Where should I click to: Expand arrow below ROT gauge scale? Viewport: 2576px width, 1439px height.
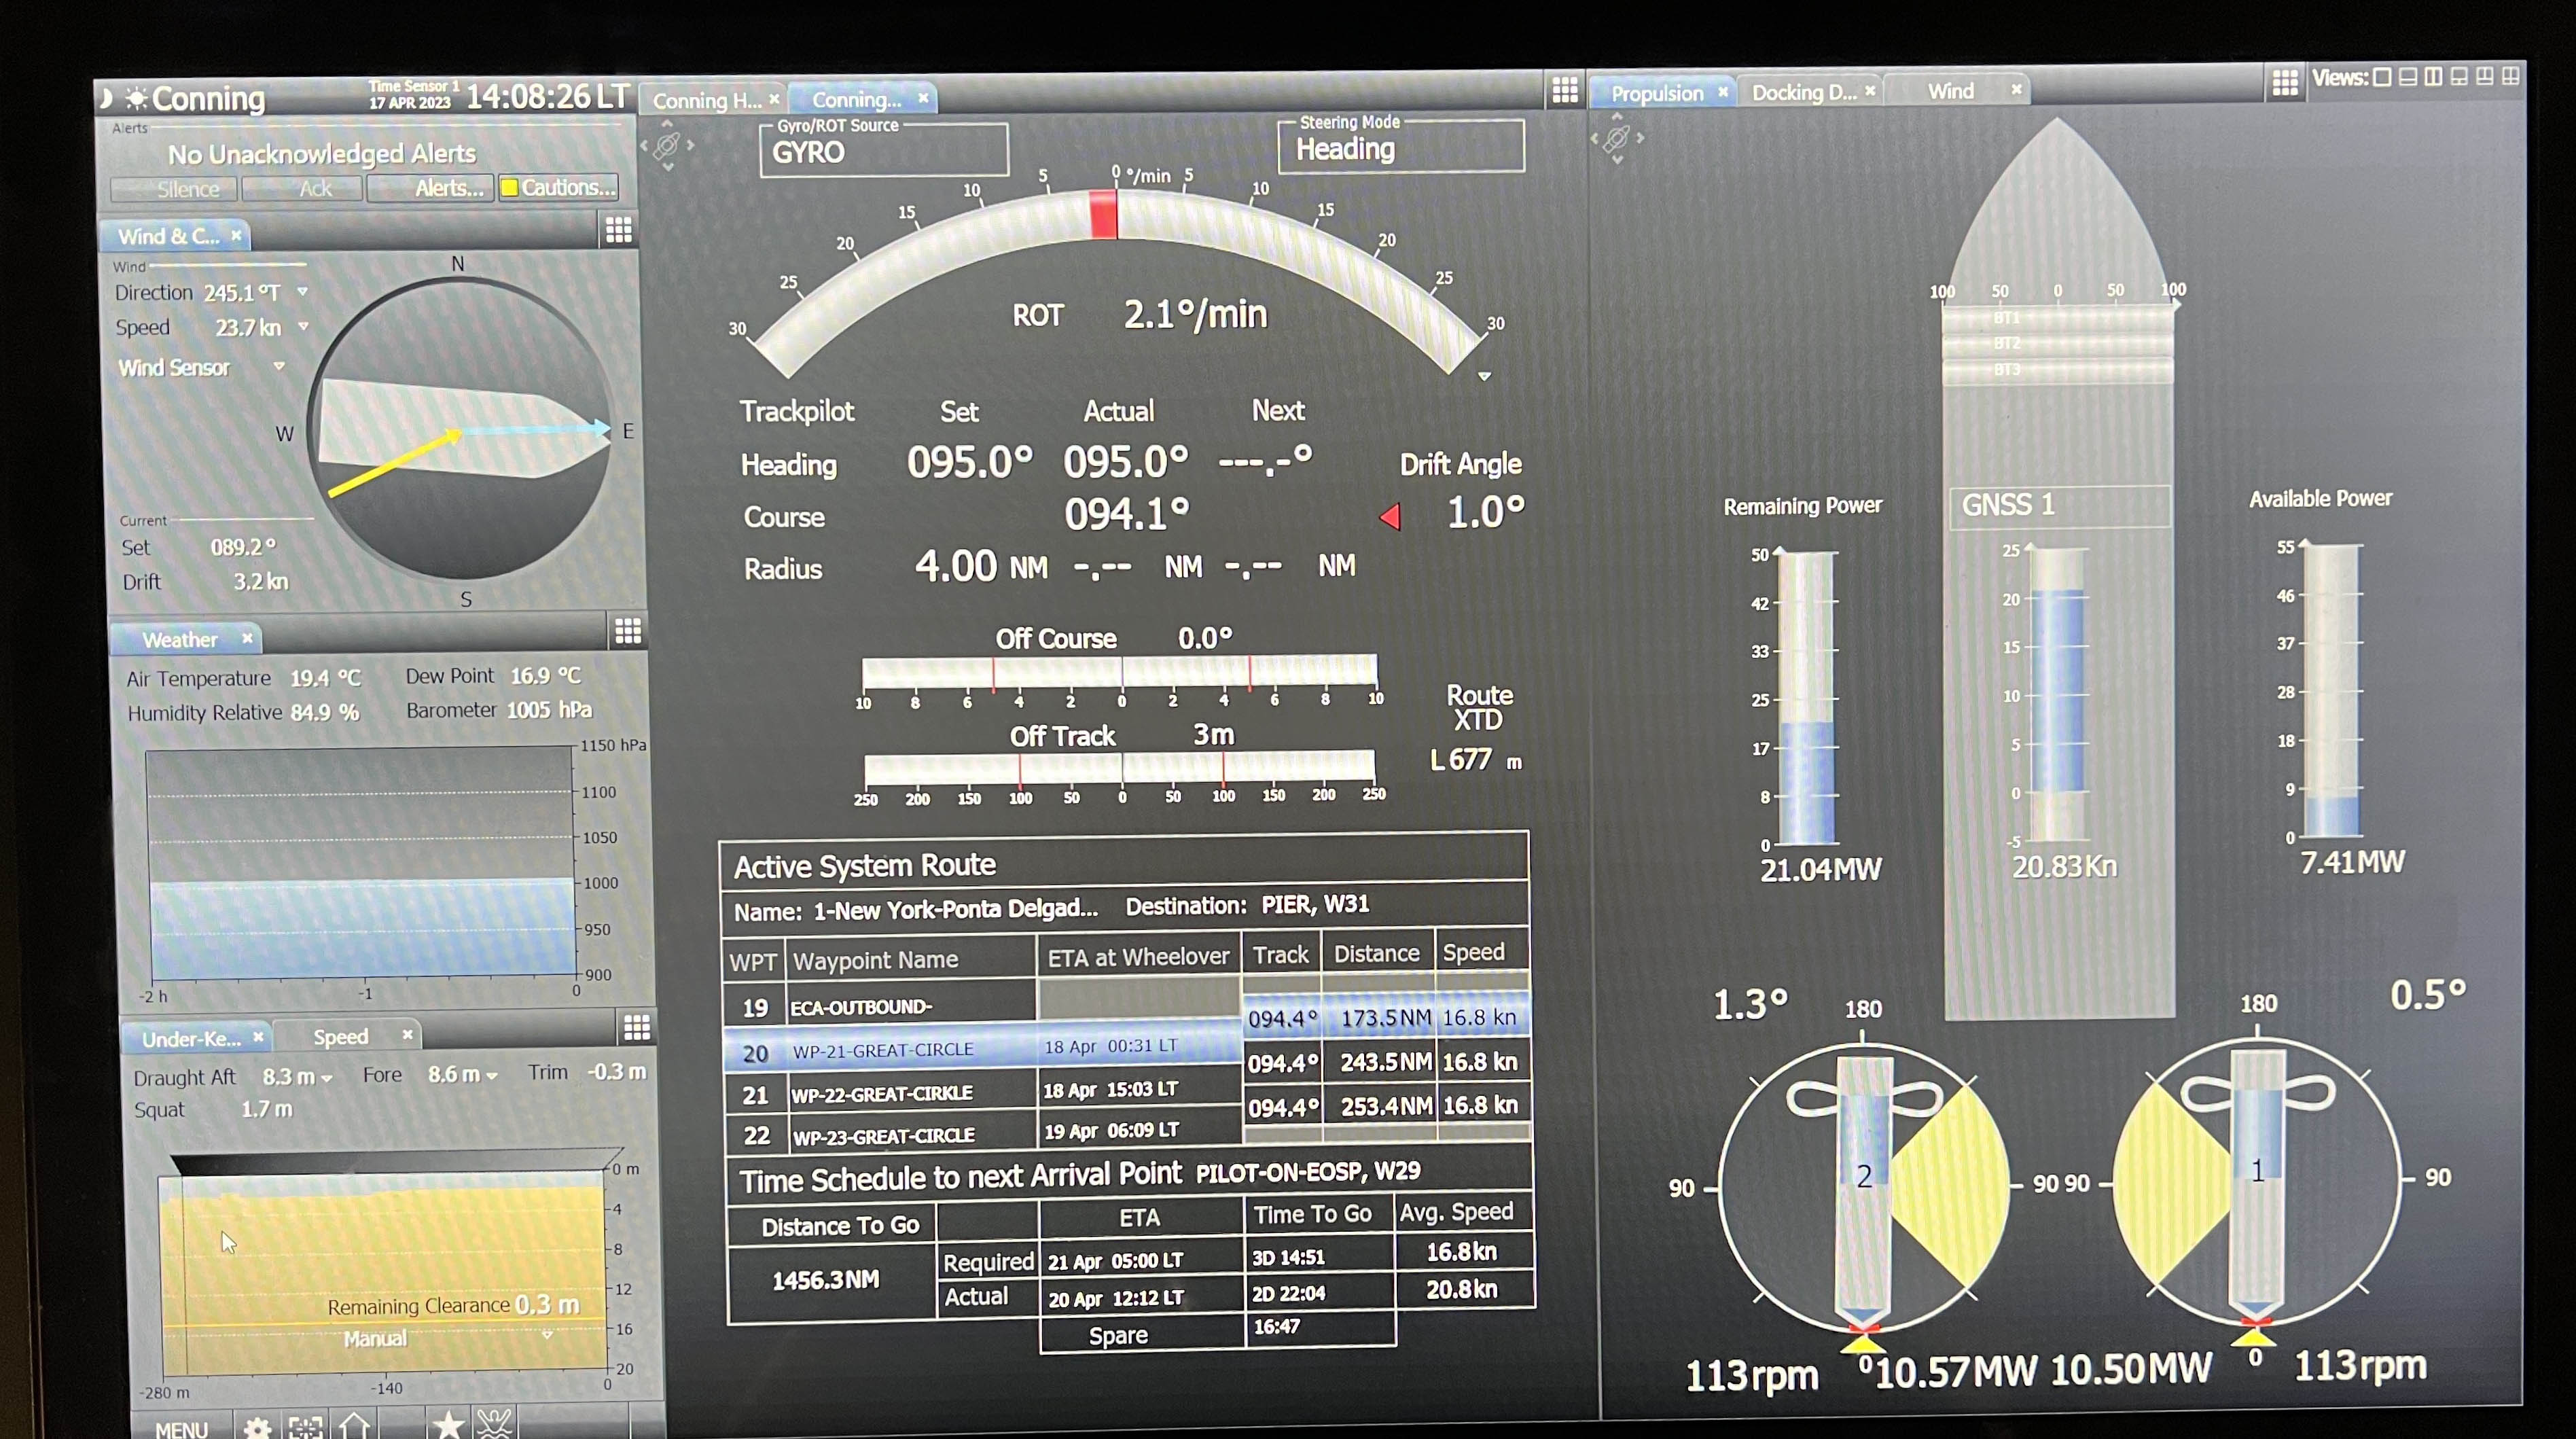pyautogui.click(x=1485, y=377)
